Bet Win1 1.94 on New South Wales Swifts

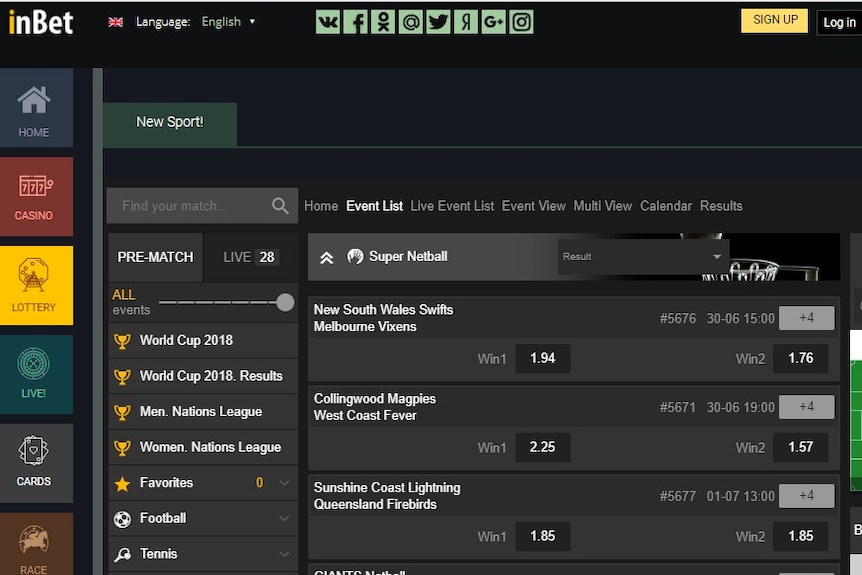[543, 358]
